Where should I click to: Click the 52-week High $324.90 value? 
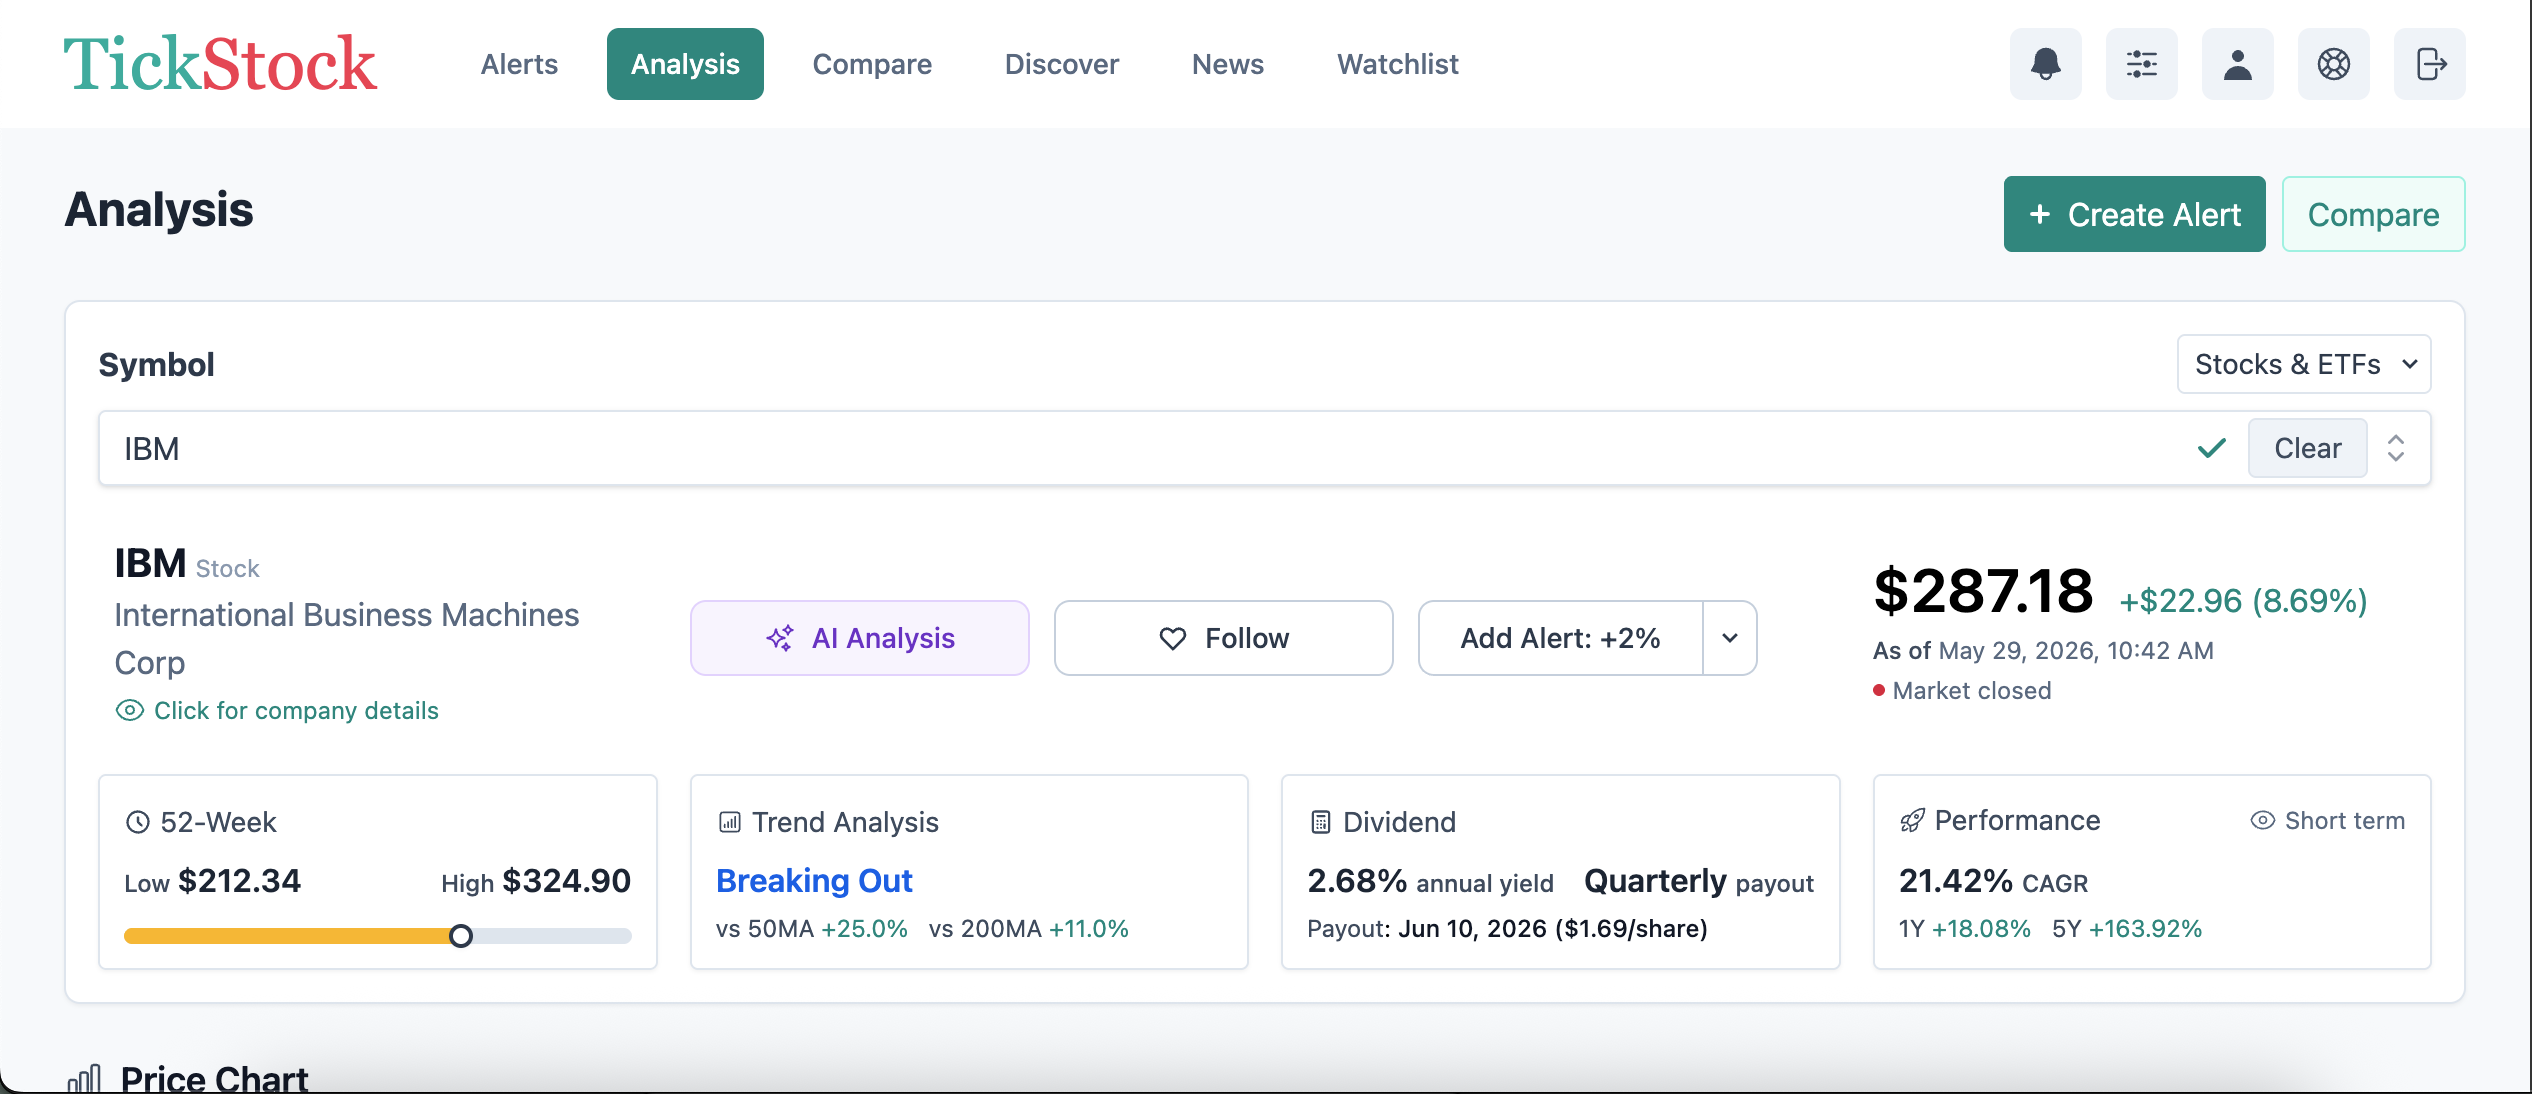(x=536, y=881)
